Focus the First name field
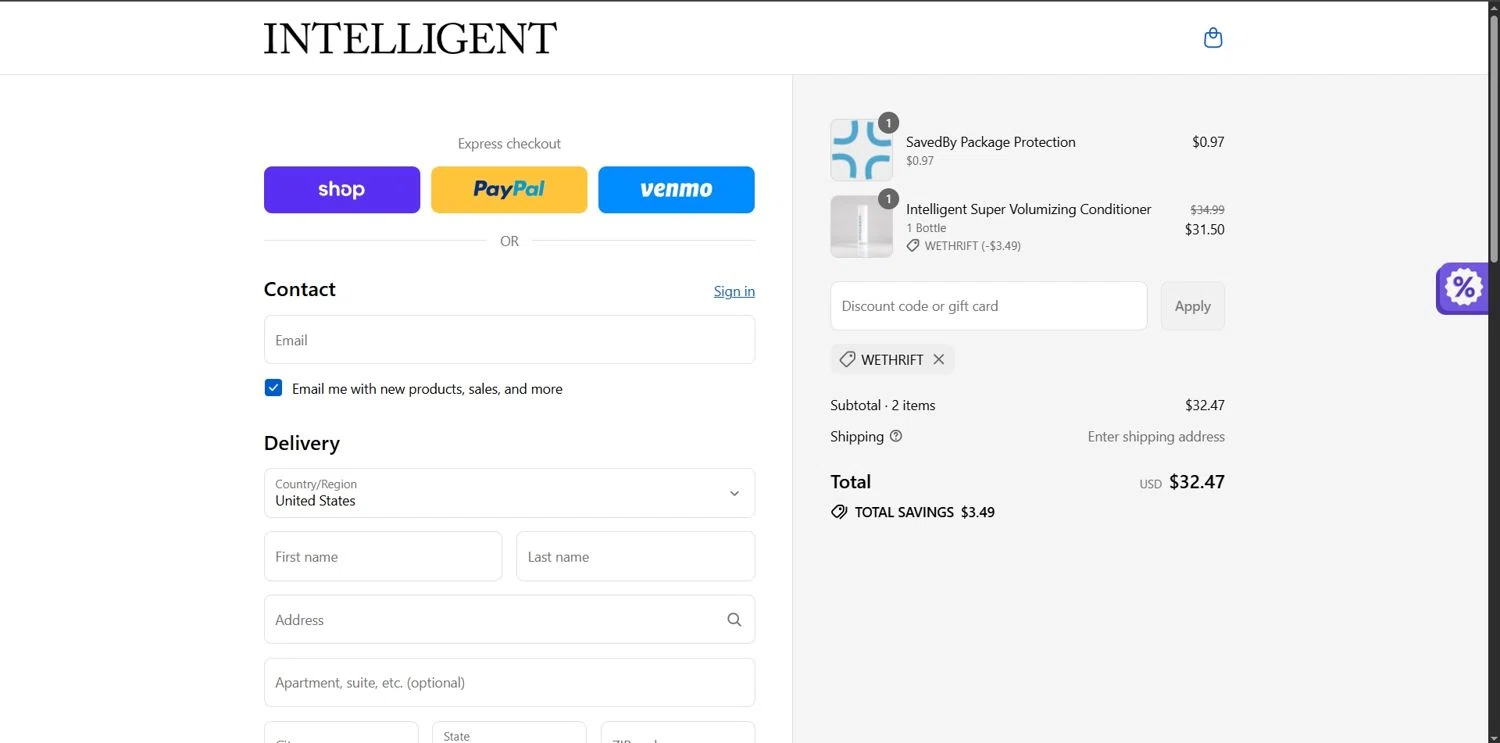Viewport: 1500px width, 743px height. point(383,556)
